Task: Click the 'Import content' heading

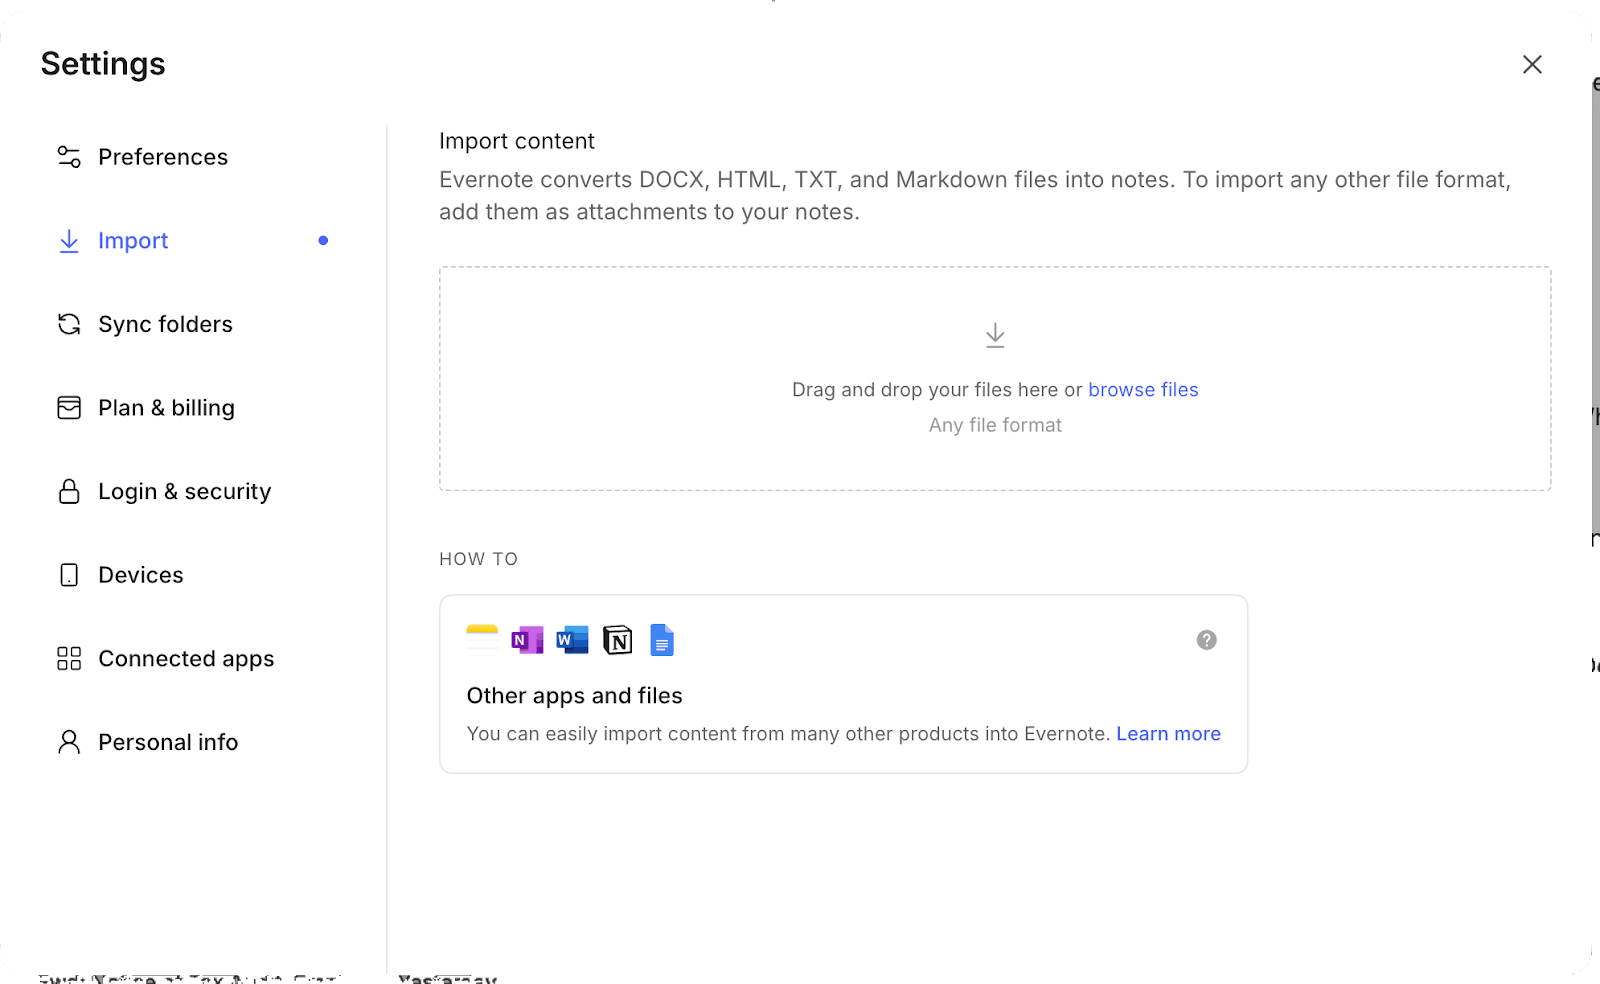Action: point(517,141)
